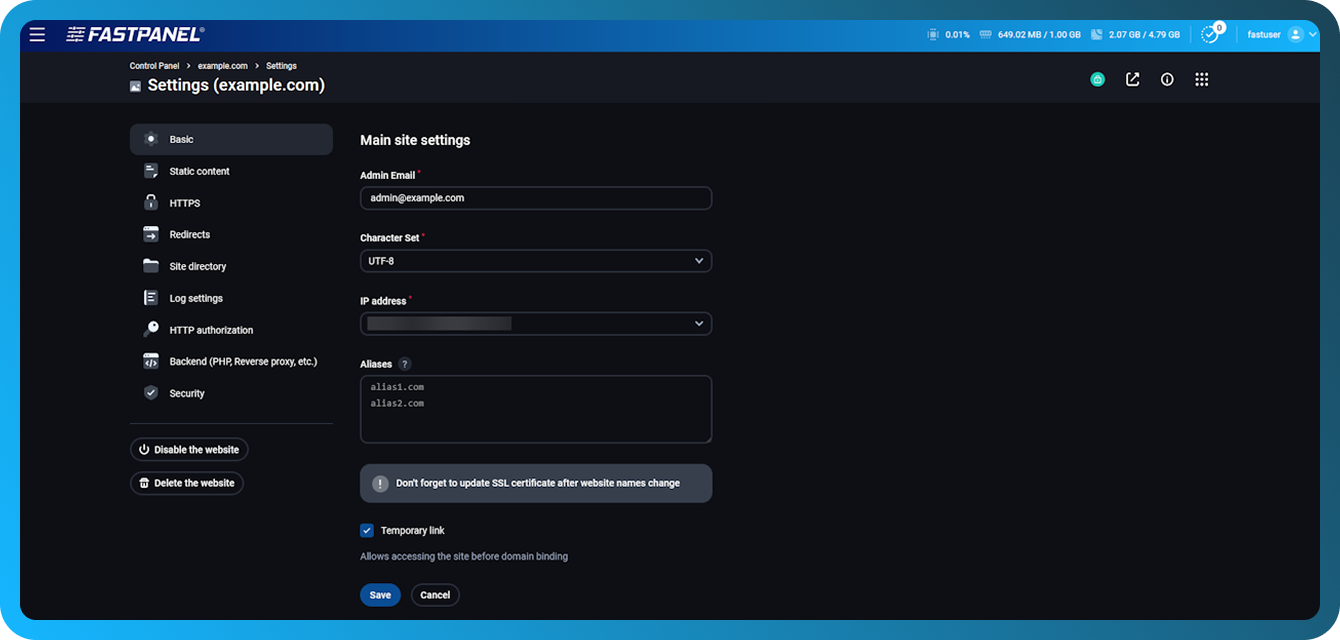Save the main site settings
1340x640 pixels.
pos(380,594)
